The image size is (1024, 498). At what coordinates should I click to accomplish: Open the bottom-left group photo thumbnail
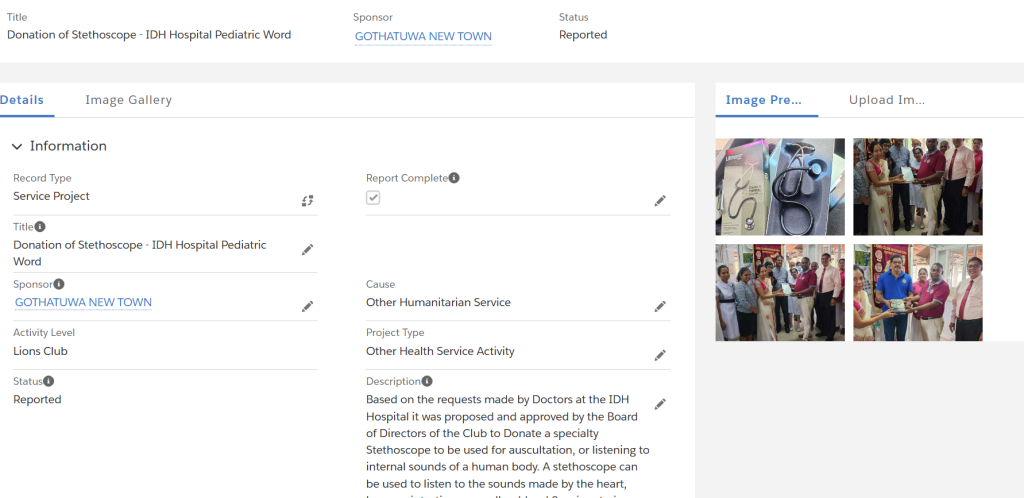coord(780,292)
